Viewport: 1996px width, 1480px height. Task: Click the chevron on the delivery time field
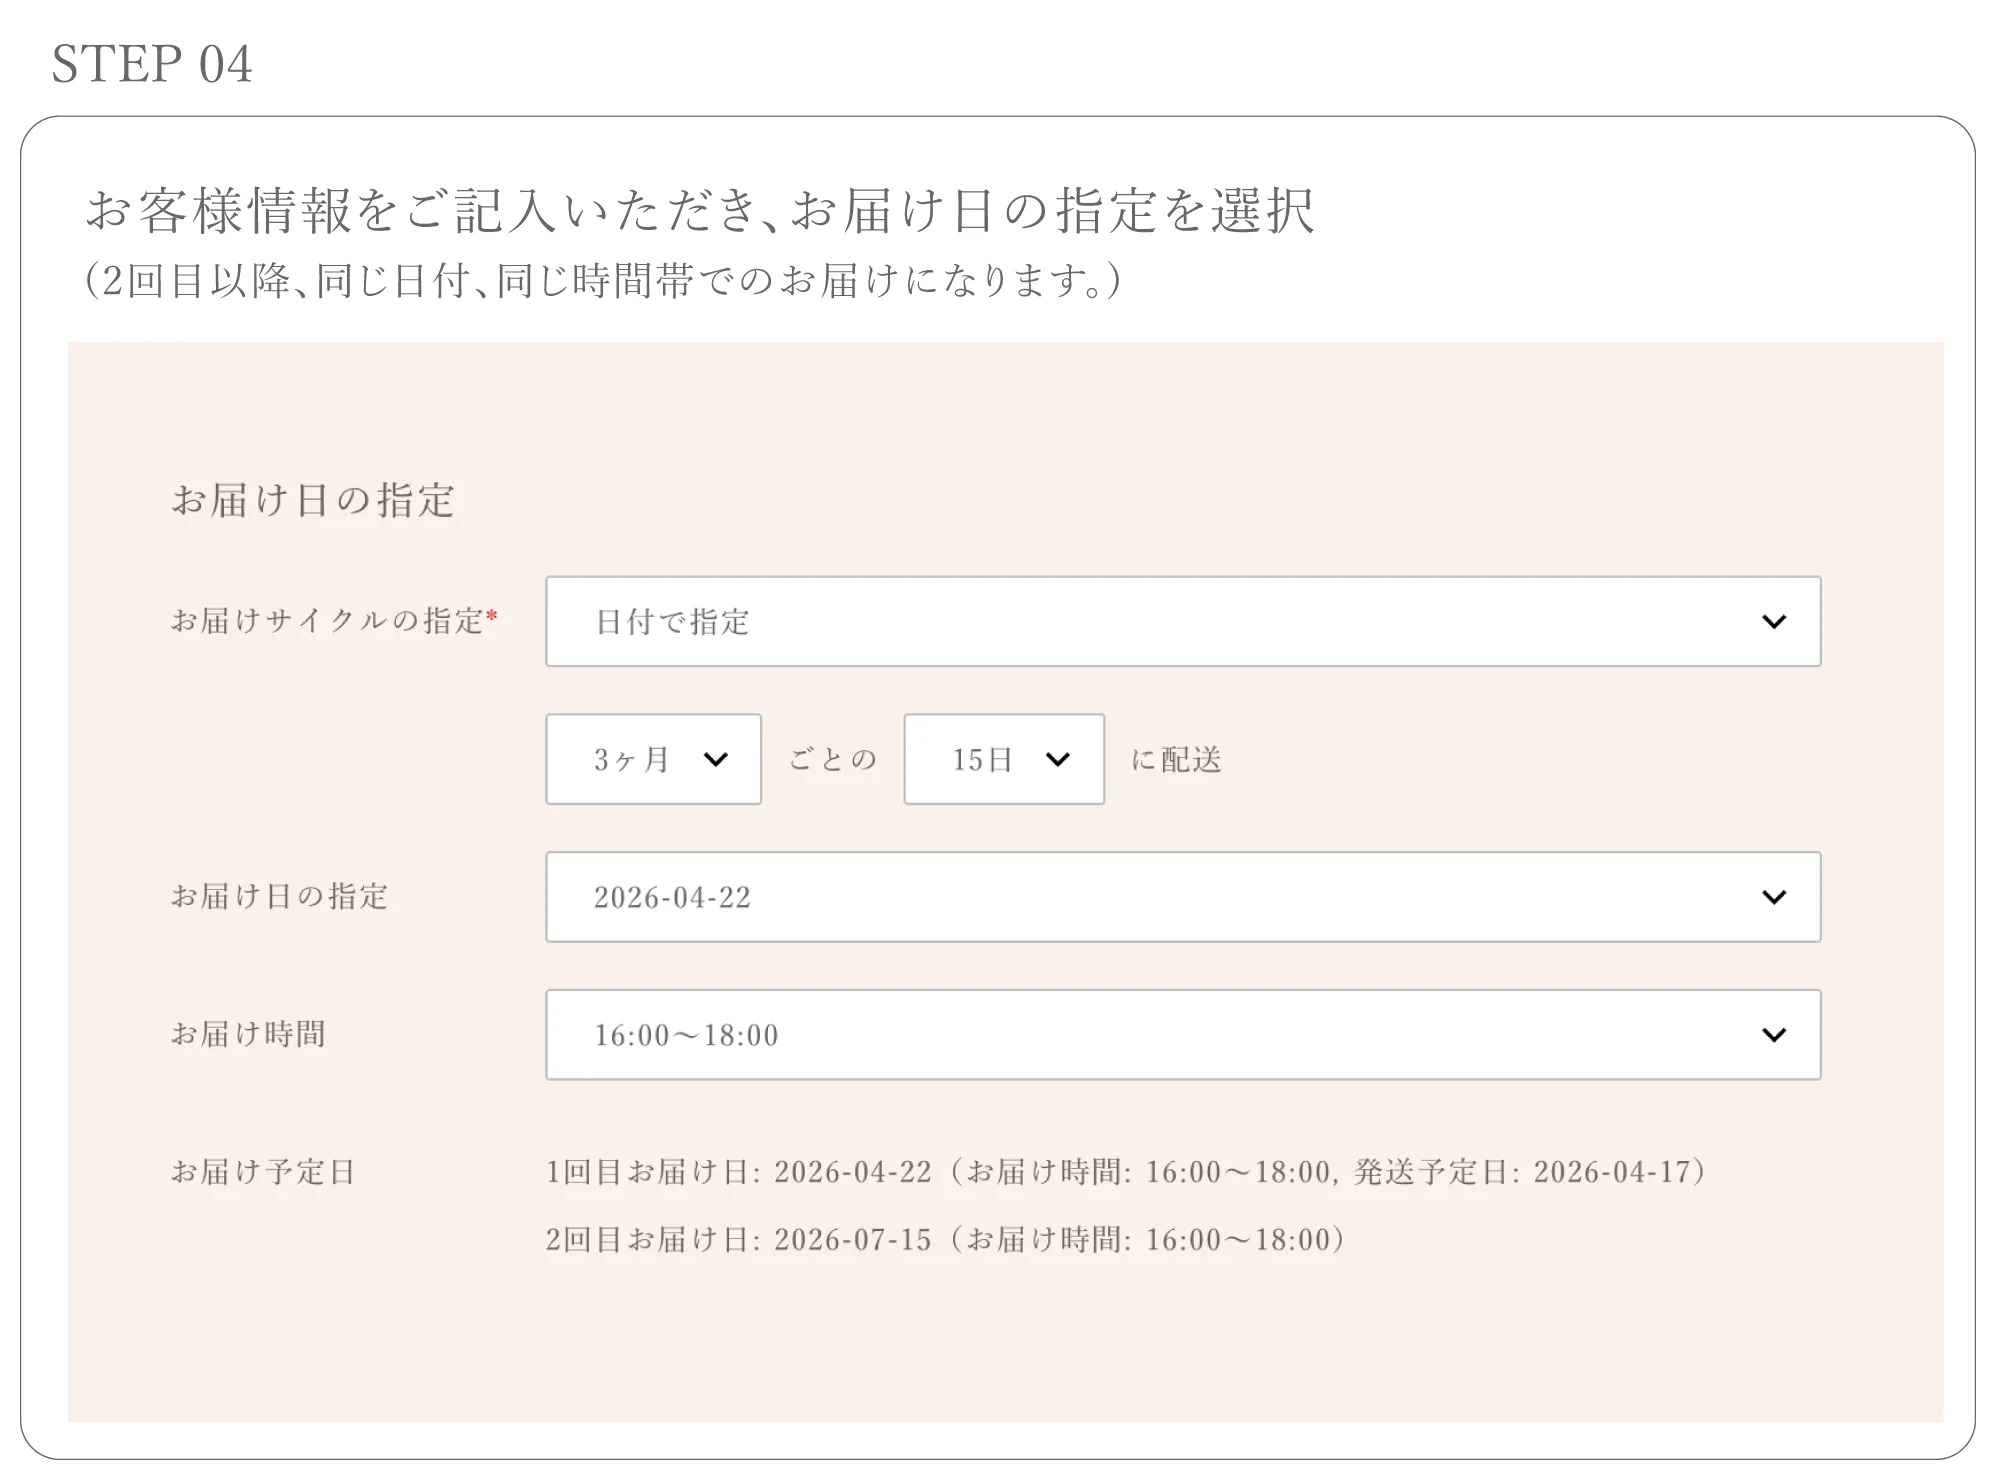pyautogui.click(x=1774, y=1035)
